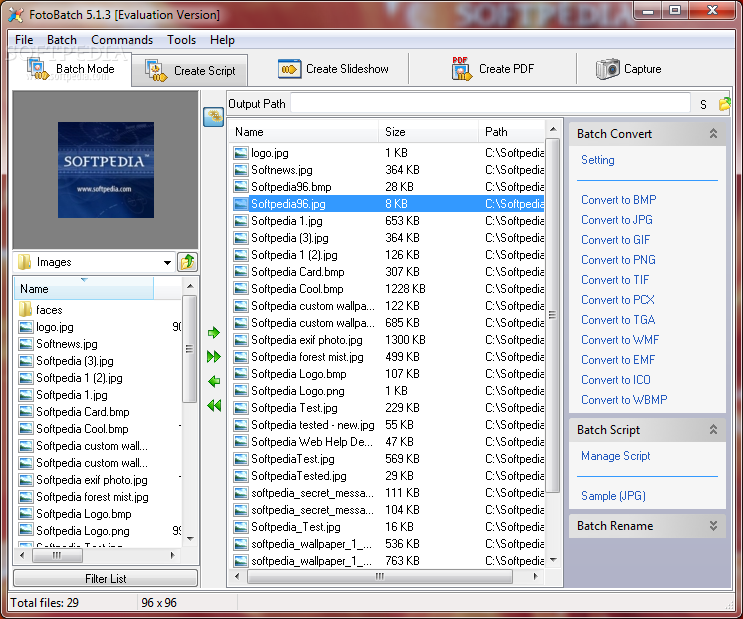Collapse the Batch Convert panel
Image resolution: width=743 pixels, height=619 pixels.
[x=713, y=134]
